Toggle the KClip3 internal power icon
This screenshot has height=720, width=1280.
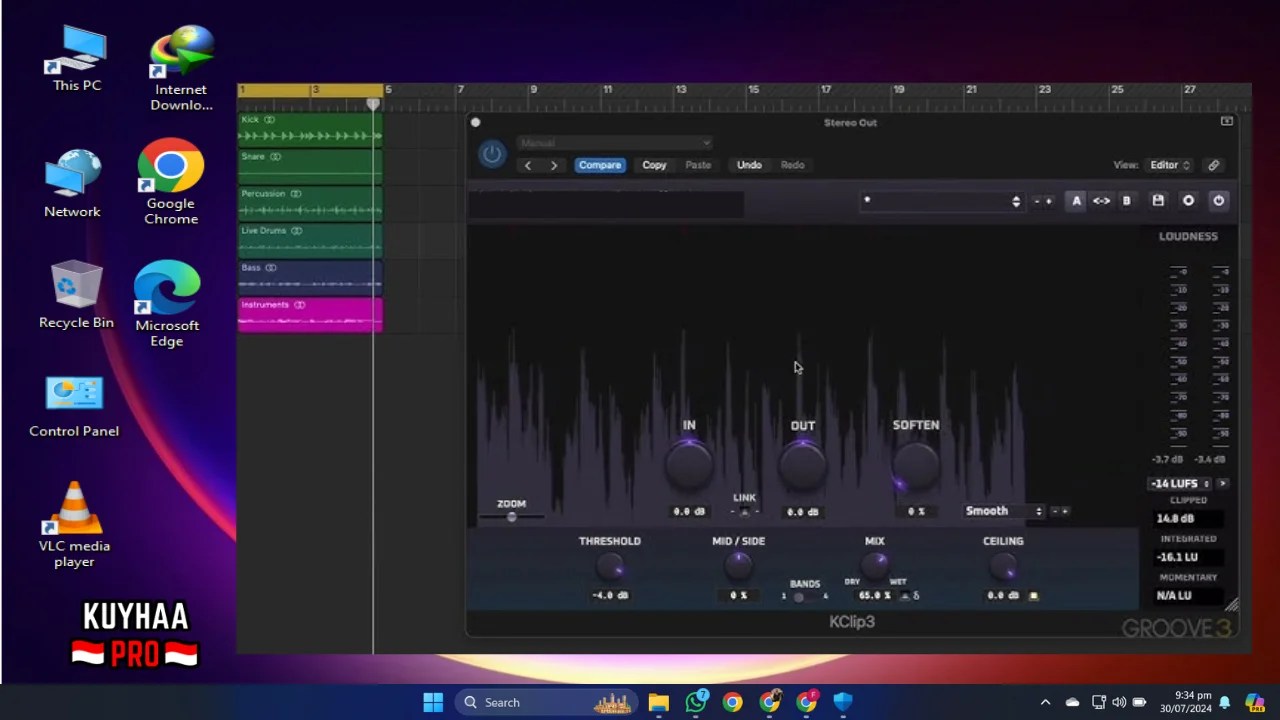tap(1218, 201)
